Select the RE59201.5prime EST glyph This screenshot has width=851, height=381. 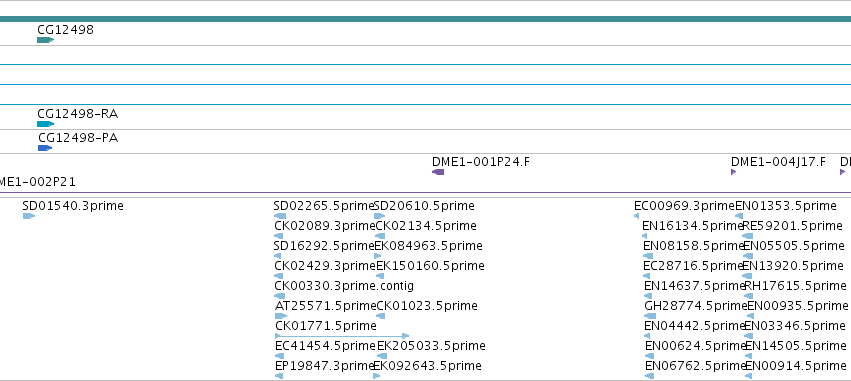pyautogui.click(x=748, y=236)
